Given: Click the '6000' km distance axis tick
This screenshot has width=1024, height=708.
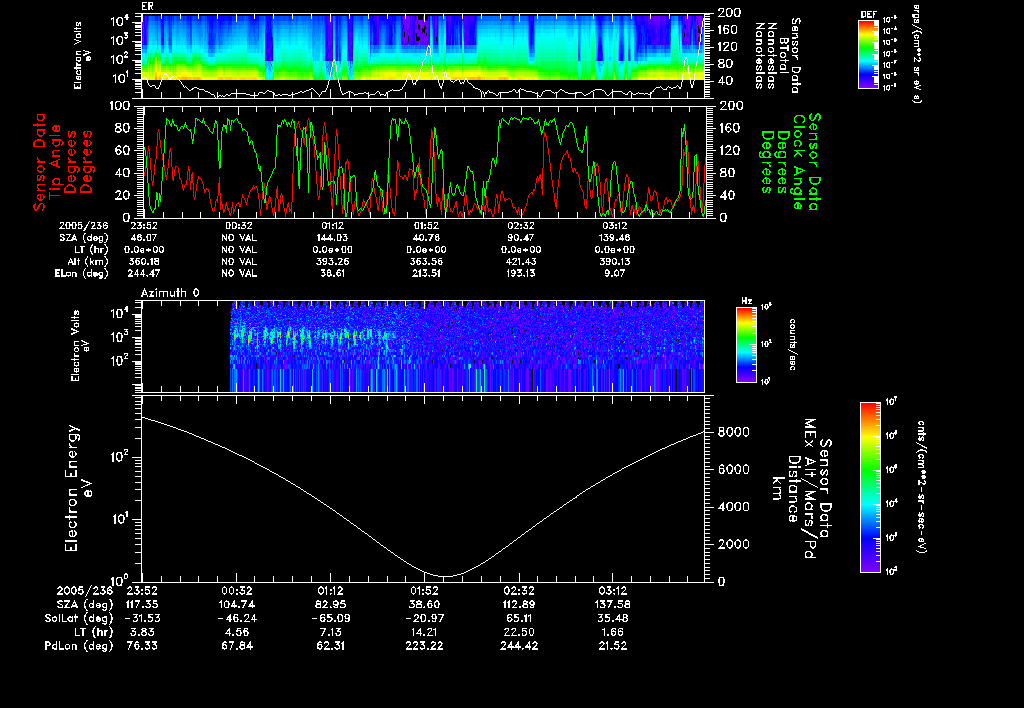Looking at the screenshot, I should [x=733, y=469].
